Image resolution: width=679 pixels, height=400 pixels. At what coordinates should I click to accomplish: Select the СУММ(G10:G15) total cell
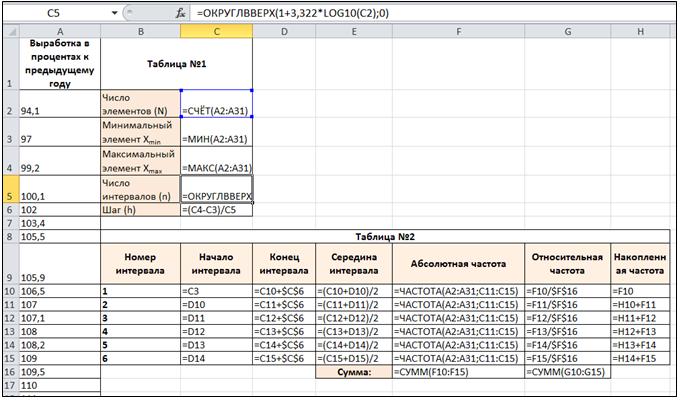click(566, 371)
